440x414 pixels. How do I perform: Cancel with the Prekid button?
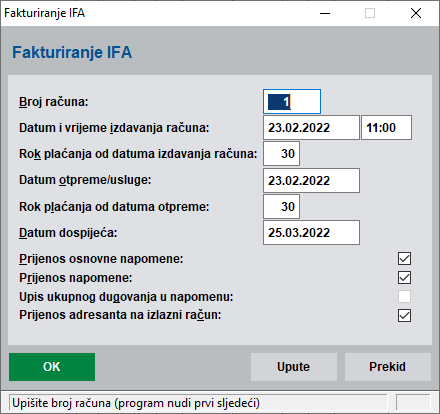[x=388, y=367]
